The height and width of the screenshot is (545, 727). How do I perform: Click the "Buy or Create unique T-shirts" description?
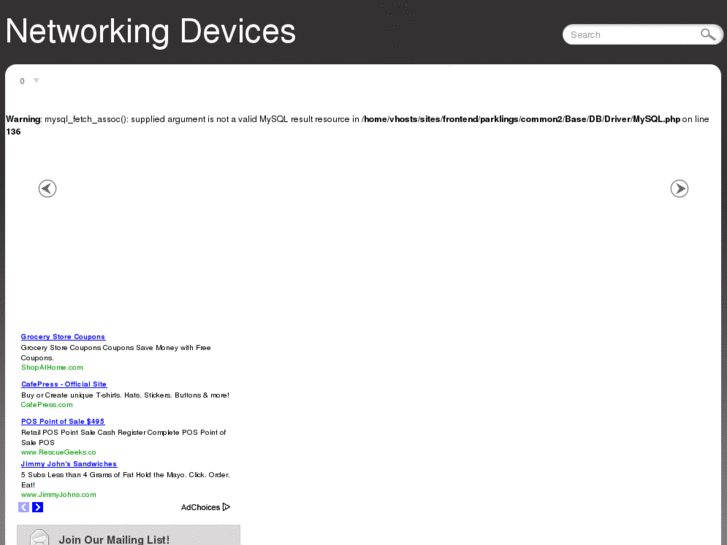[125, 395]
